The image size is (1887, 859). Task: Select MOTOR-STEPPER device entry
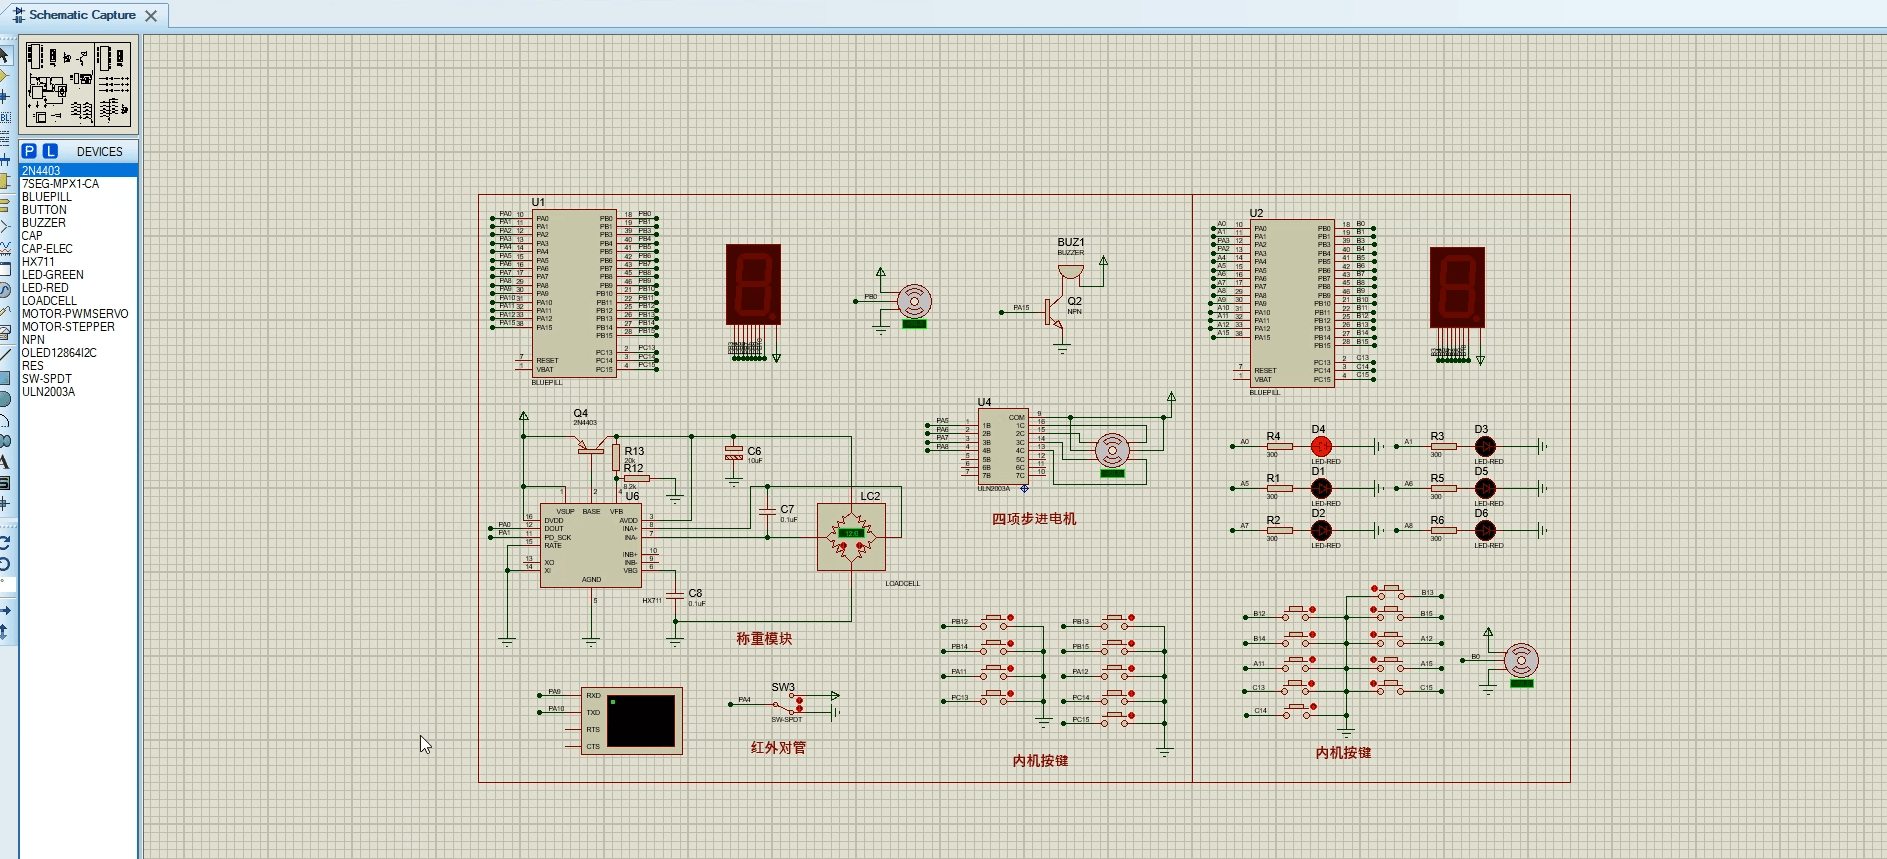click(x=78, y=327)
